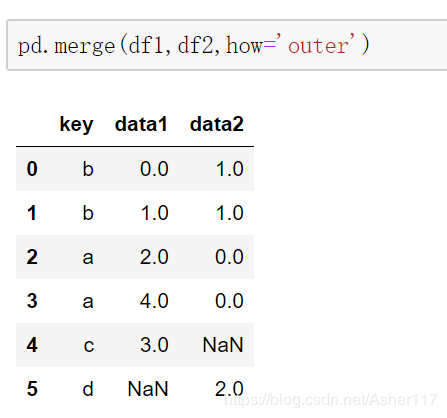Click the pd.merge code input cell
The image size is (447, 418).
(x=227, y=45)
